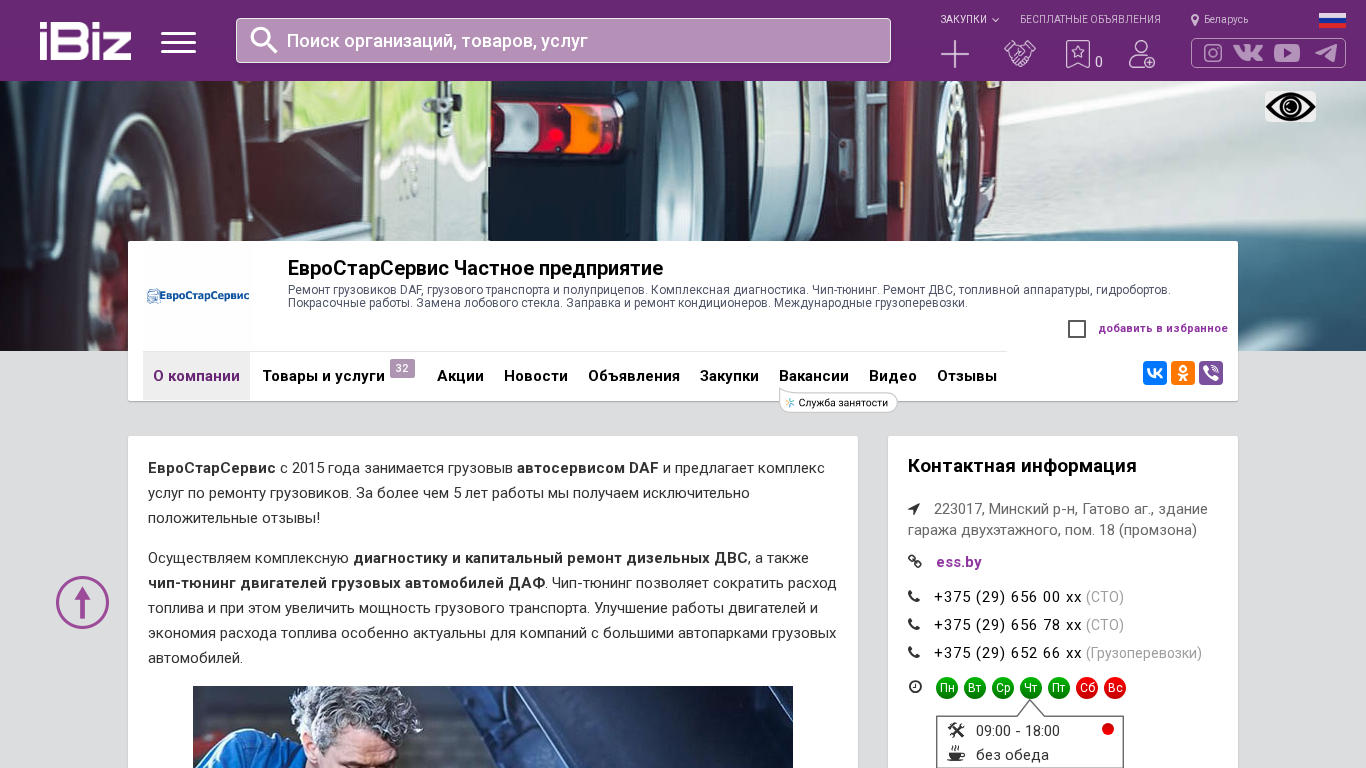Open the Telegram icon in header

[1326, 53]
